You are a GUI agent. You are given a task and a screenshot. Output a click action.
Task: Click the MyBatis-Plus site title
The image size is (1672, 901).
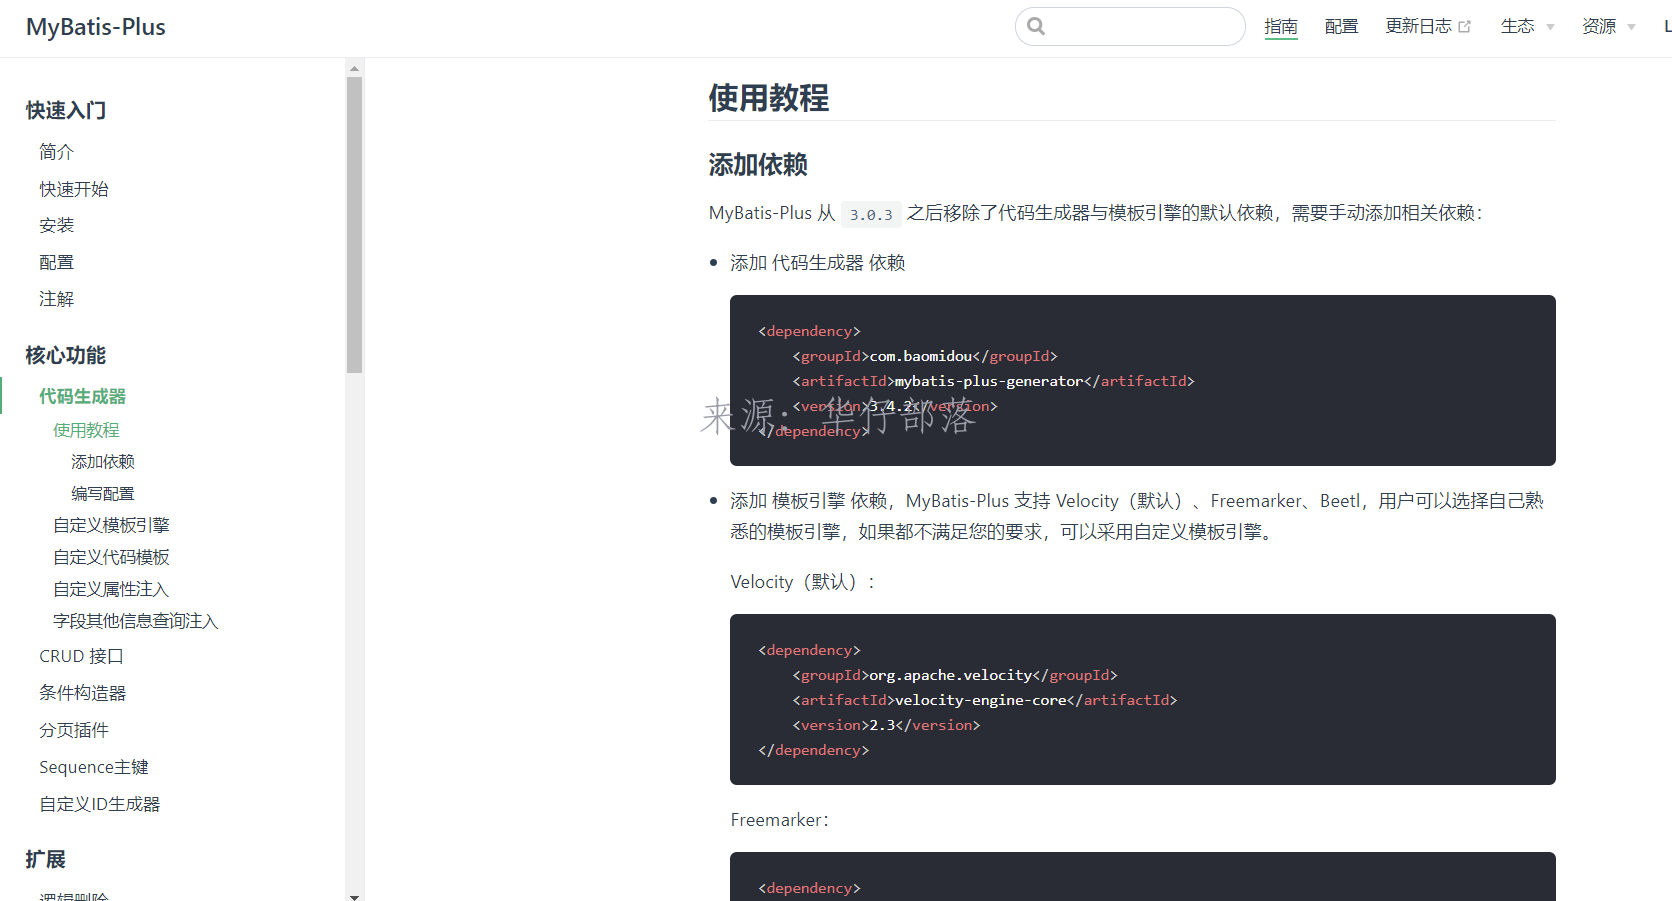click(x=96, y=27)
